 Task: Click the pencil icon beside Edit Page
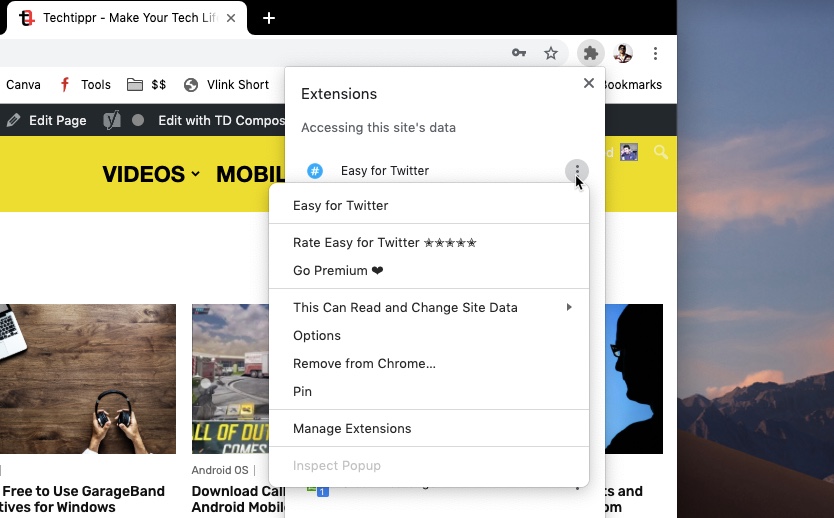pos(13,121)
